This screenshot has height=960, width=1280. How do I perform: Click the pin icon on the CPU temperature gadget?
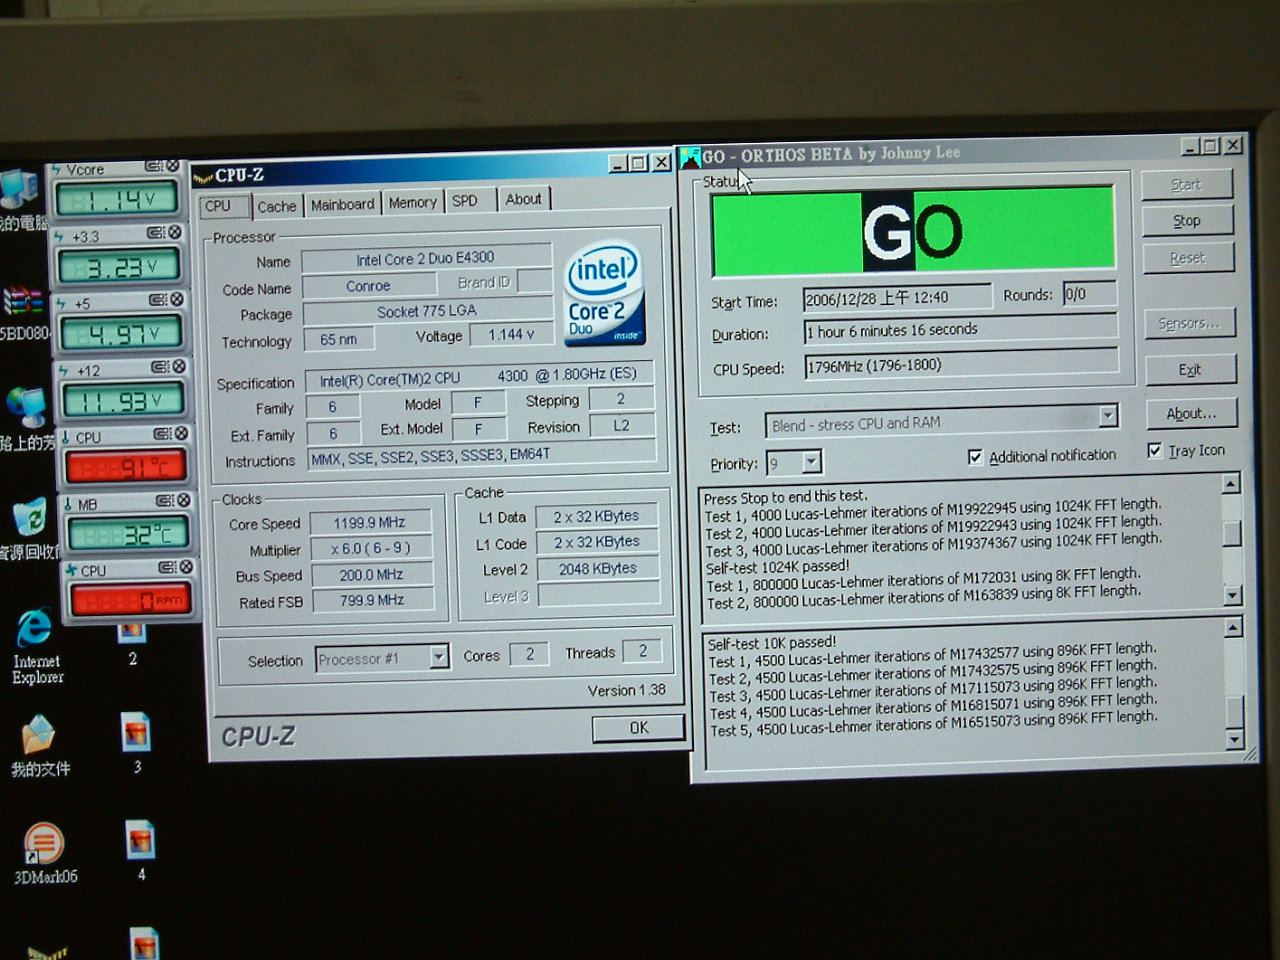coord(162,434)
